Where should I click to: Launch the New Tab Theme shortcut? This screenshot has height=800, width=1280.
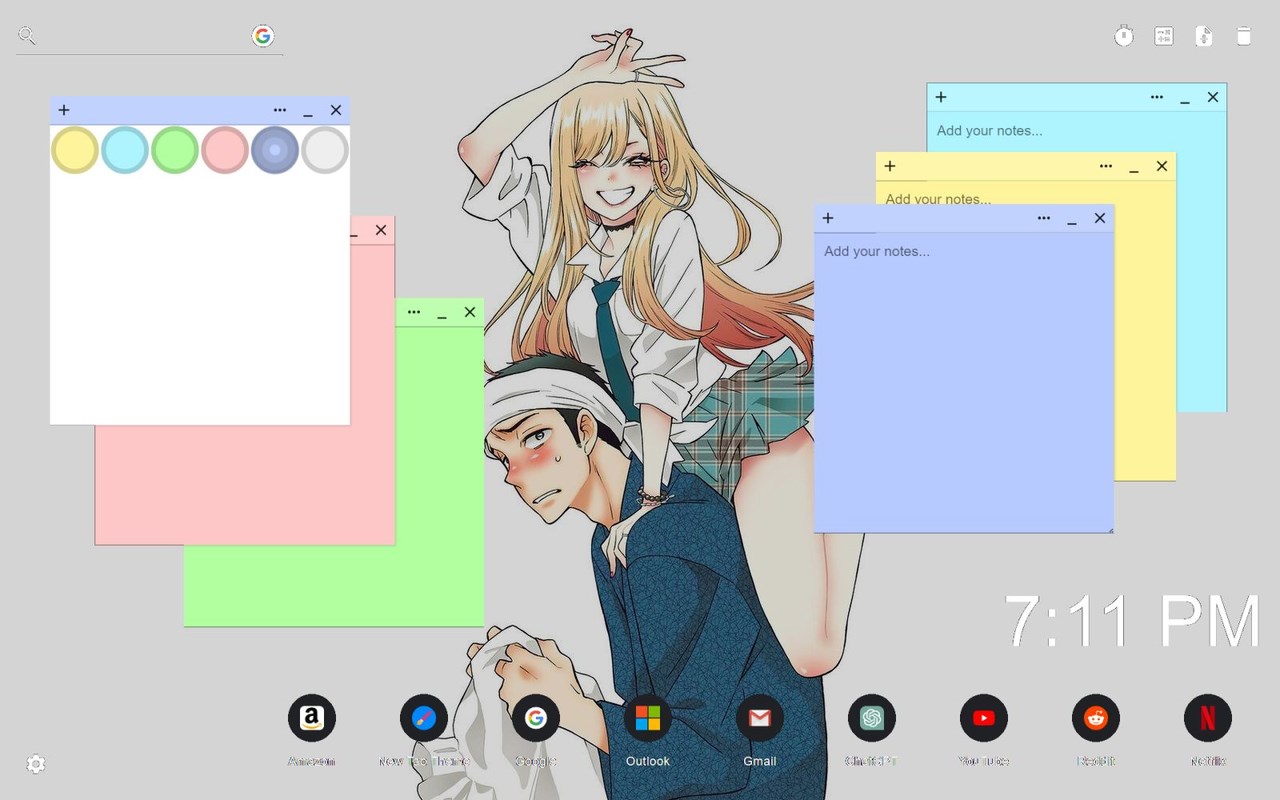pos(424,718)
